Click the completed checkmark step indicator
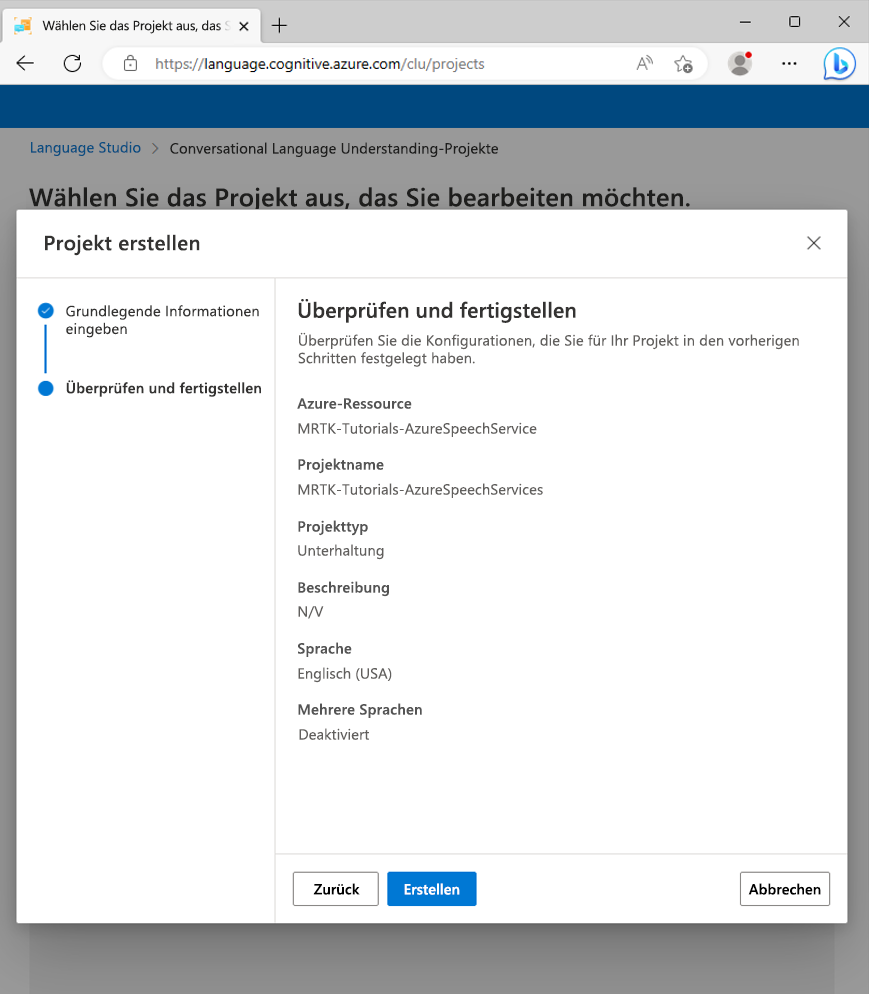 46,311
